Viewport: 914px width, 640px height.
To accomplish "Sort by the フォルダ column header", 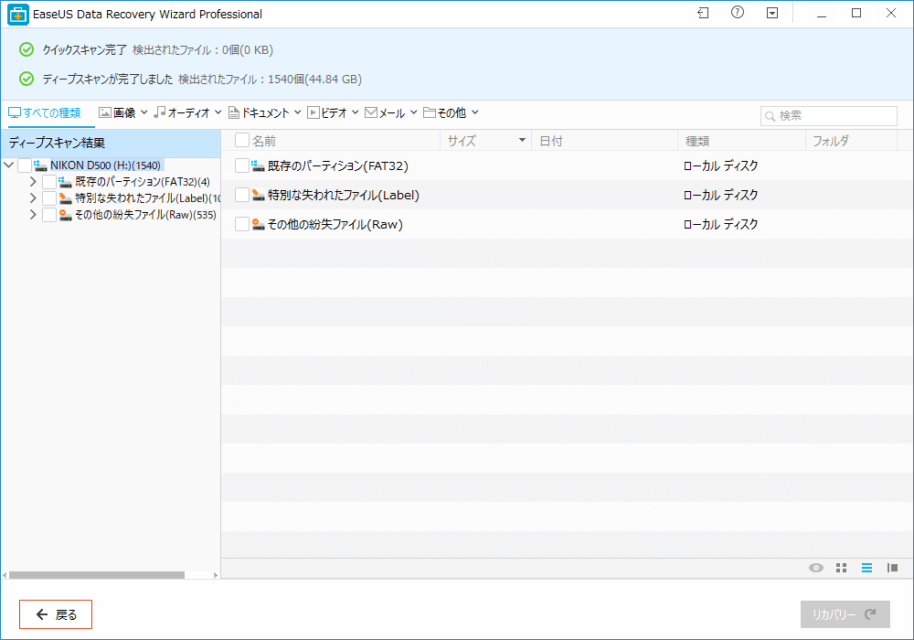I will 851,140.
